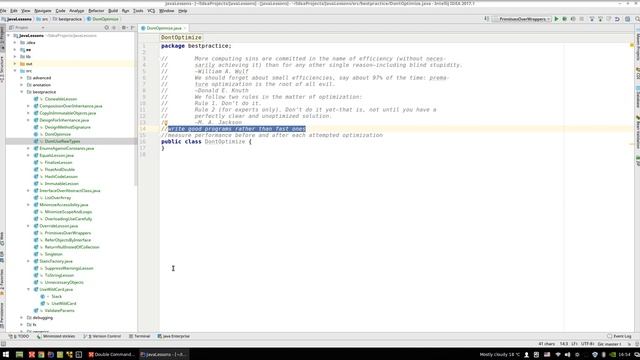Expand the advanced package
The image size is (640, 360).
click(x=22, y=78)
